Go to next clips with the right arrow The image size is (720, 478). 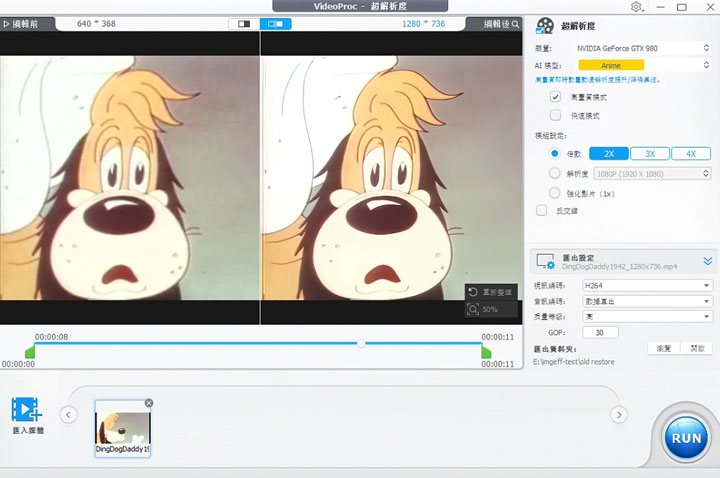(619, 415)
